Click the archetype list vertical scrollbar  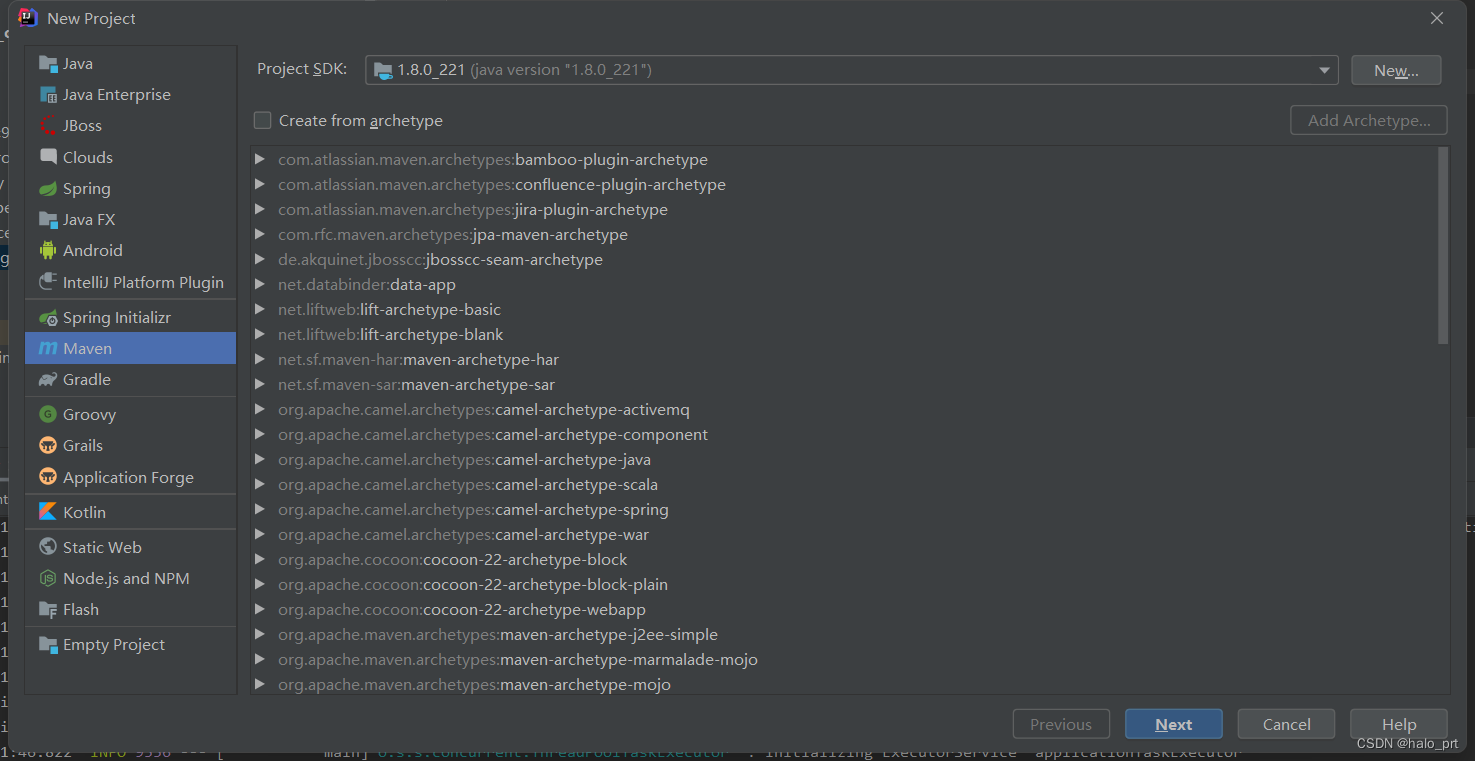(x=1443, y=246)
